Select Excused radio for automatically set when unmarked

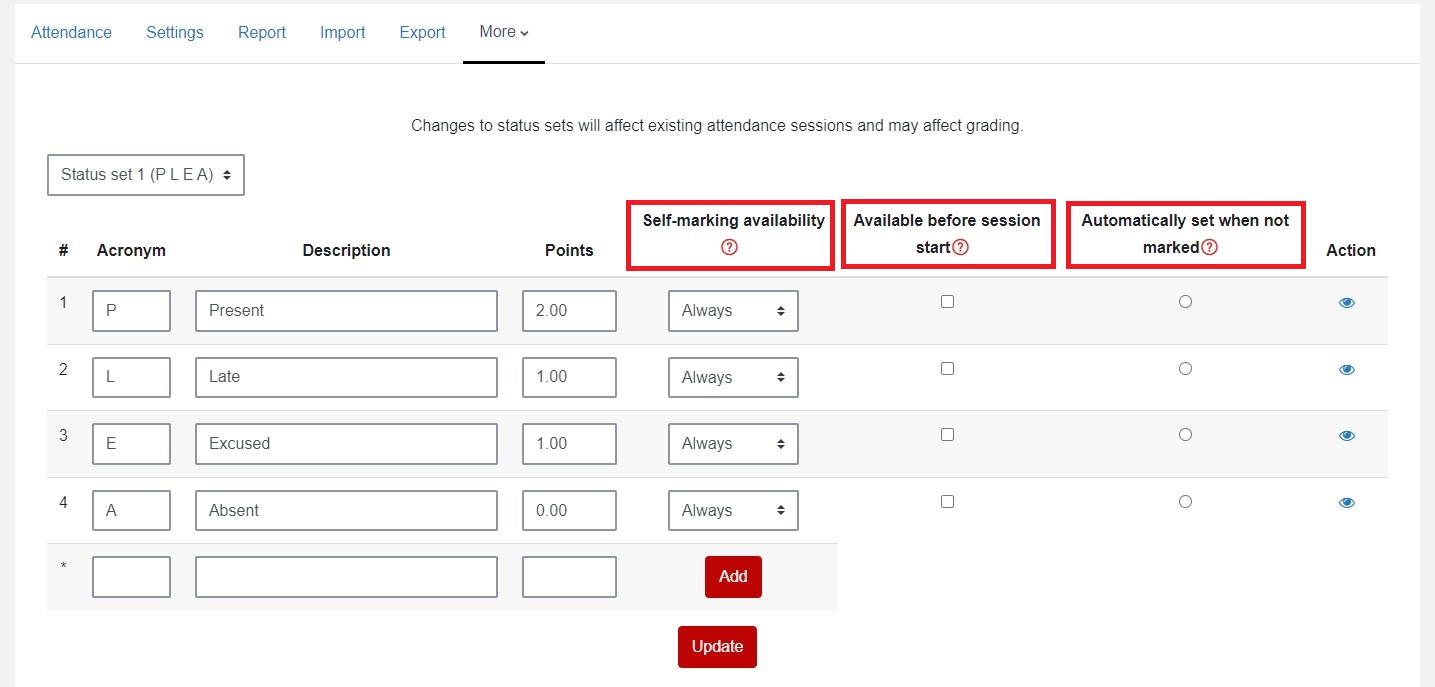1185,435
